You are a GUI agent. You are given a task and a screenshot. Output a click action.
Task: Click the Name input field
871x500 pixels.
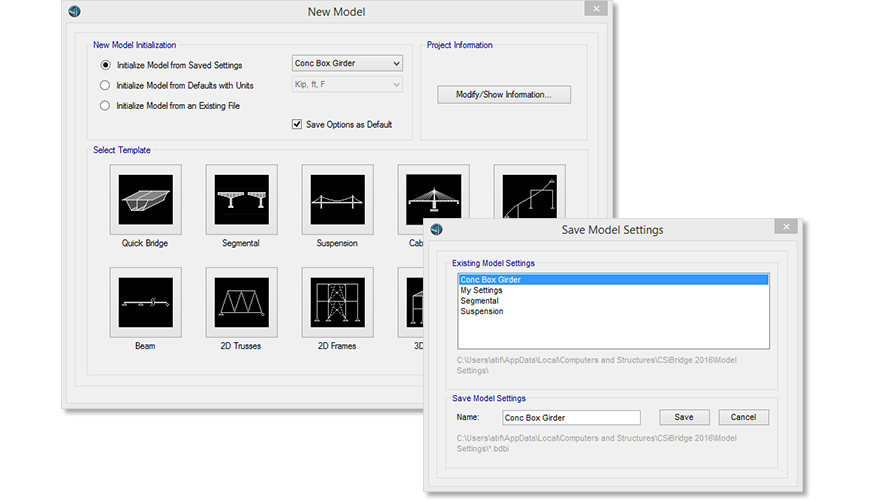click(x=570, y=418)
